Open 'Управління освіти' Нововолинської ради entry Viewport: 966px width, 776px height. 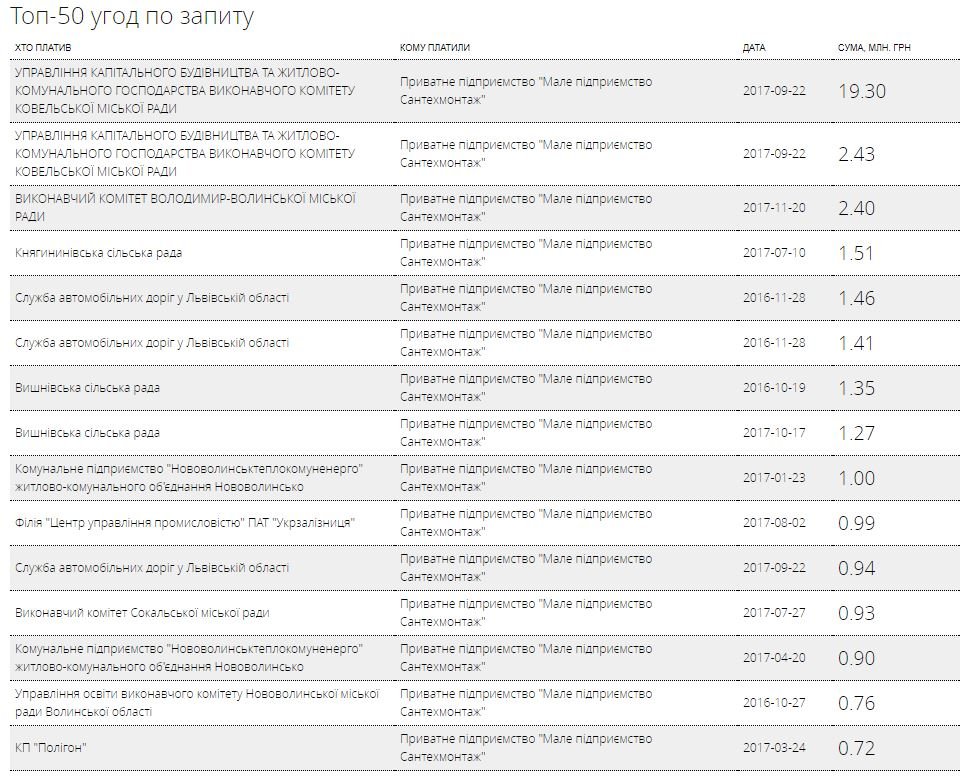tap(196, 702)
